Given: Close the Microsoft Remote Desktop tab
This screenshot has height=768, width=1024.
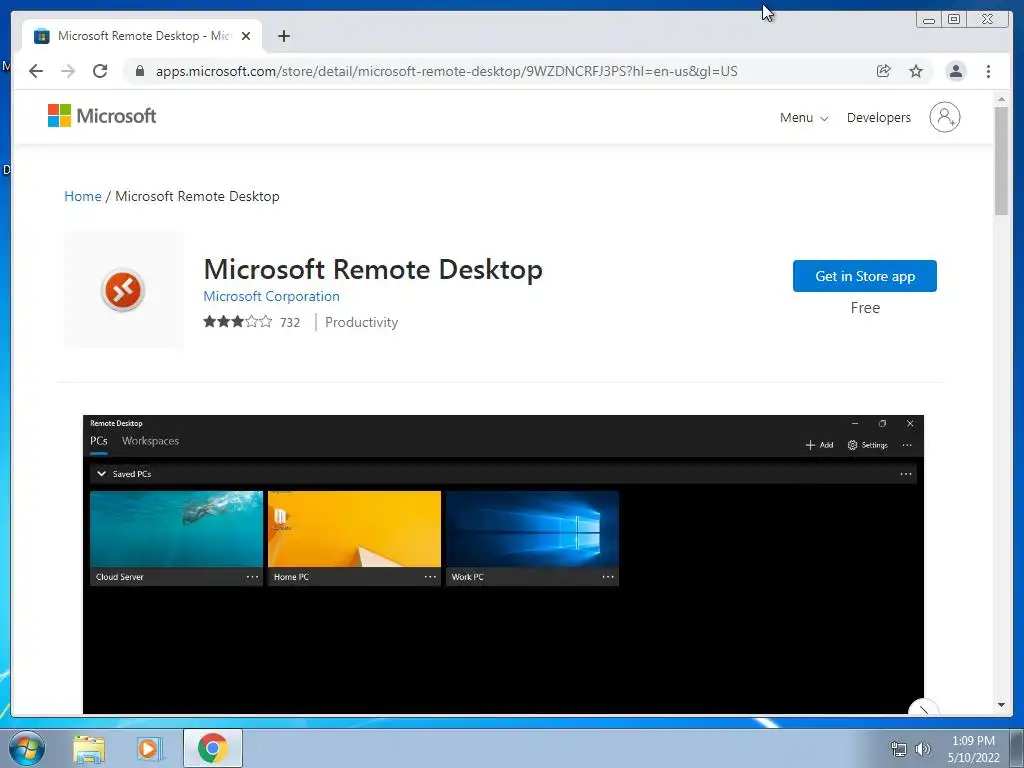Looking at the screenshot, I should [246, 36].
